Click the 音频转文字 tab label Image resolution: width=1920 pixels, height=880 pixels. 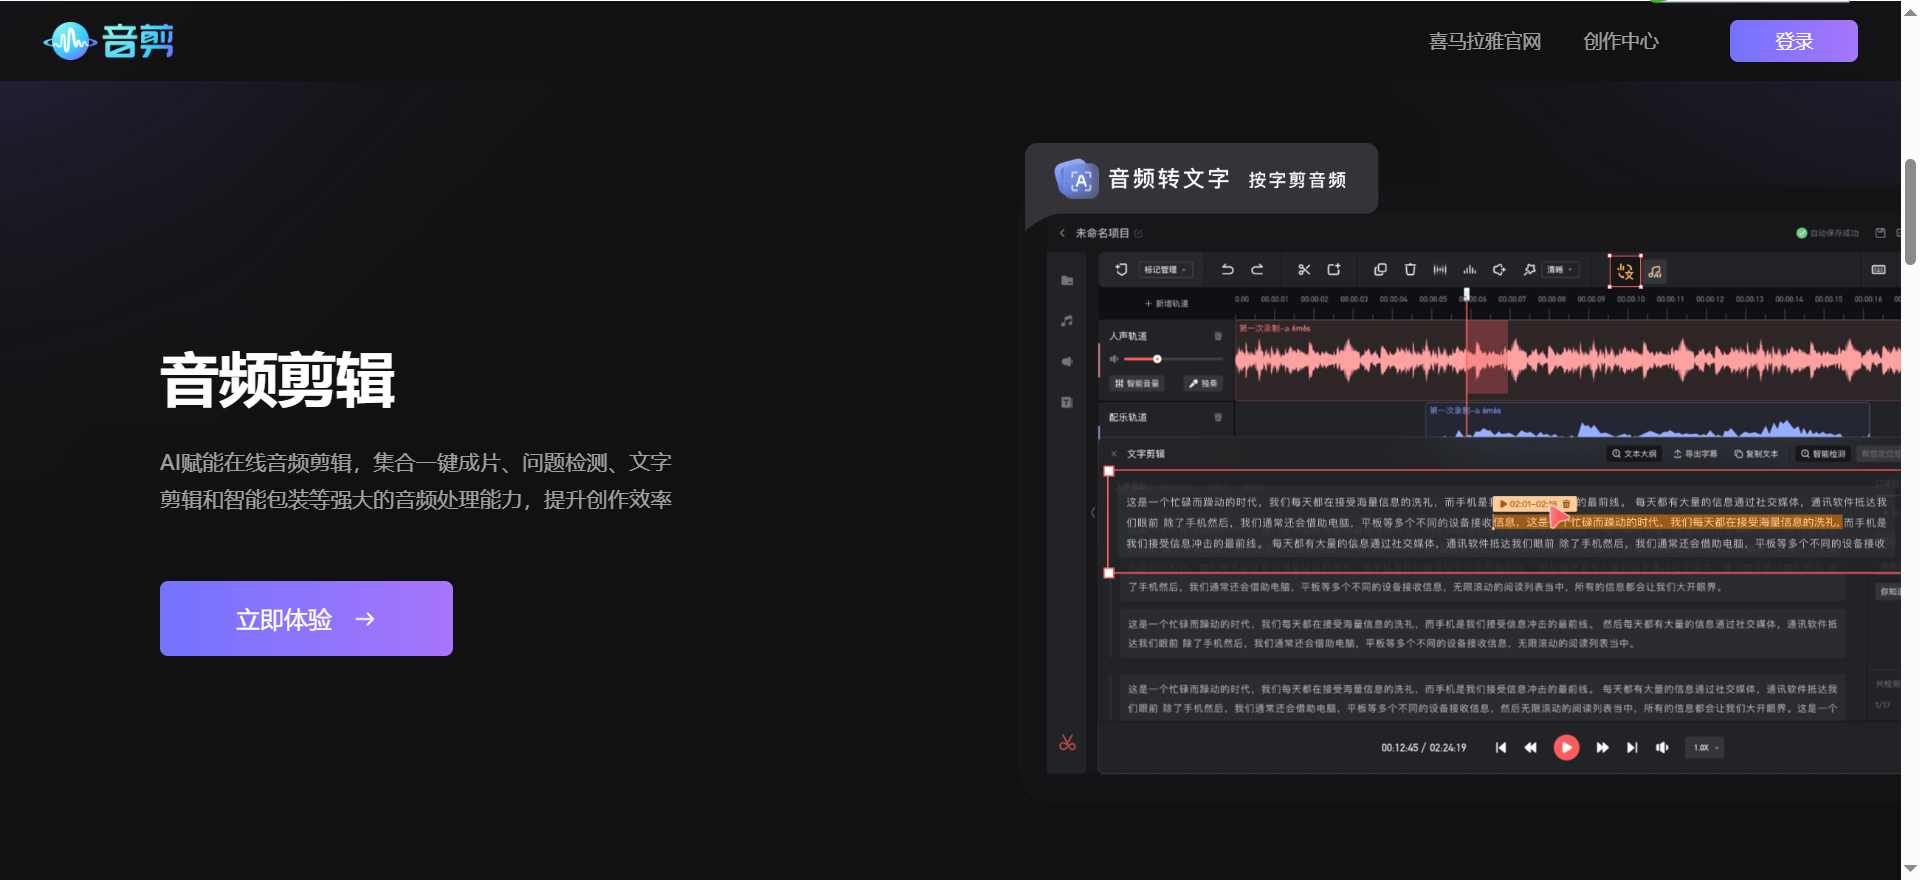point(1168,179)
